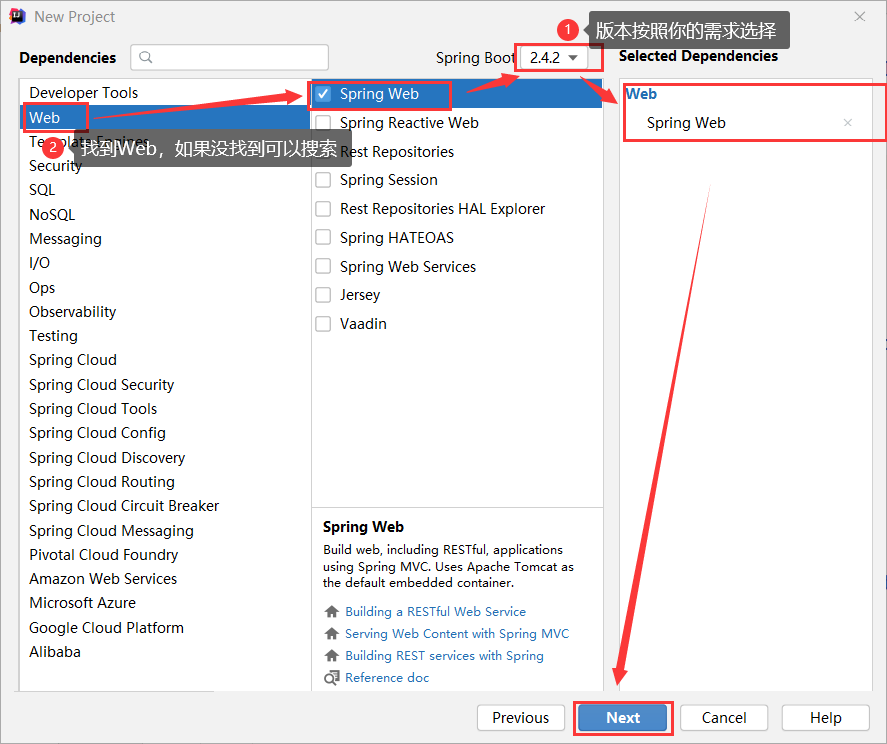This screenshot has width=887, height=744.
Task: Select the Testing category
Action: click(54, 336)
